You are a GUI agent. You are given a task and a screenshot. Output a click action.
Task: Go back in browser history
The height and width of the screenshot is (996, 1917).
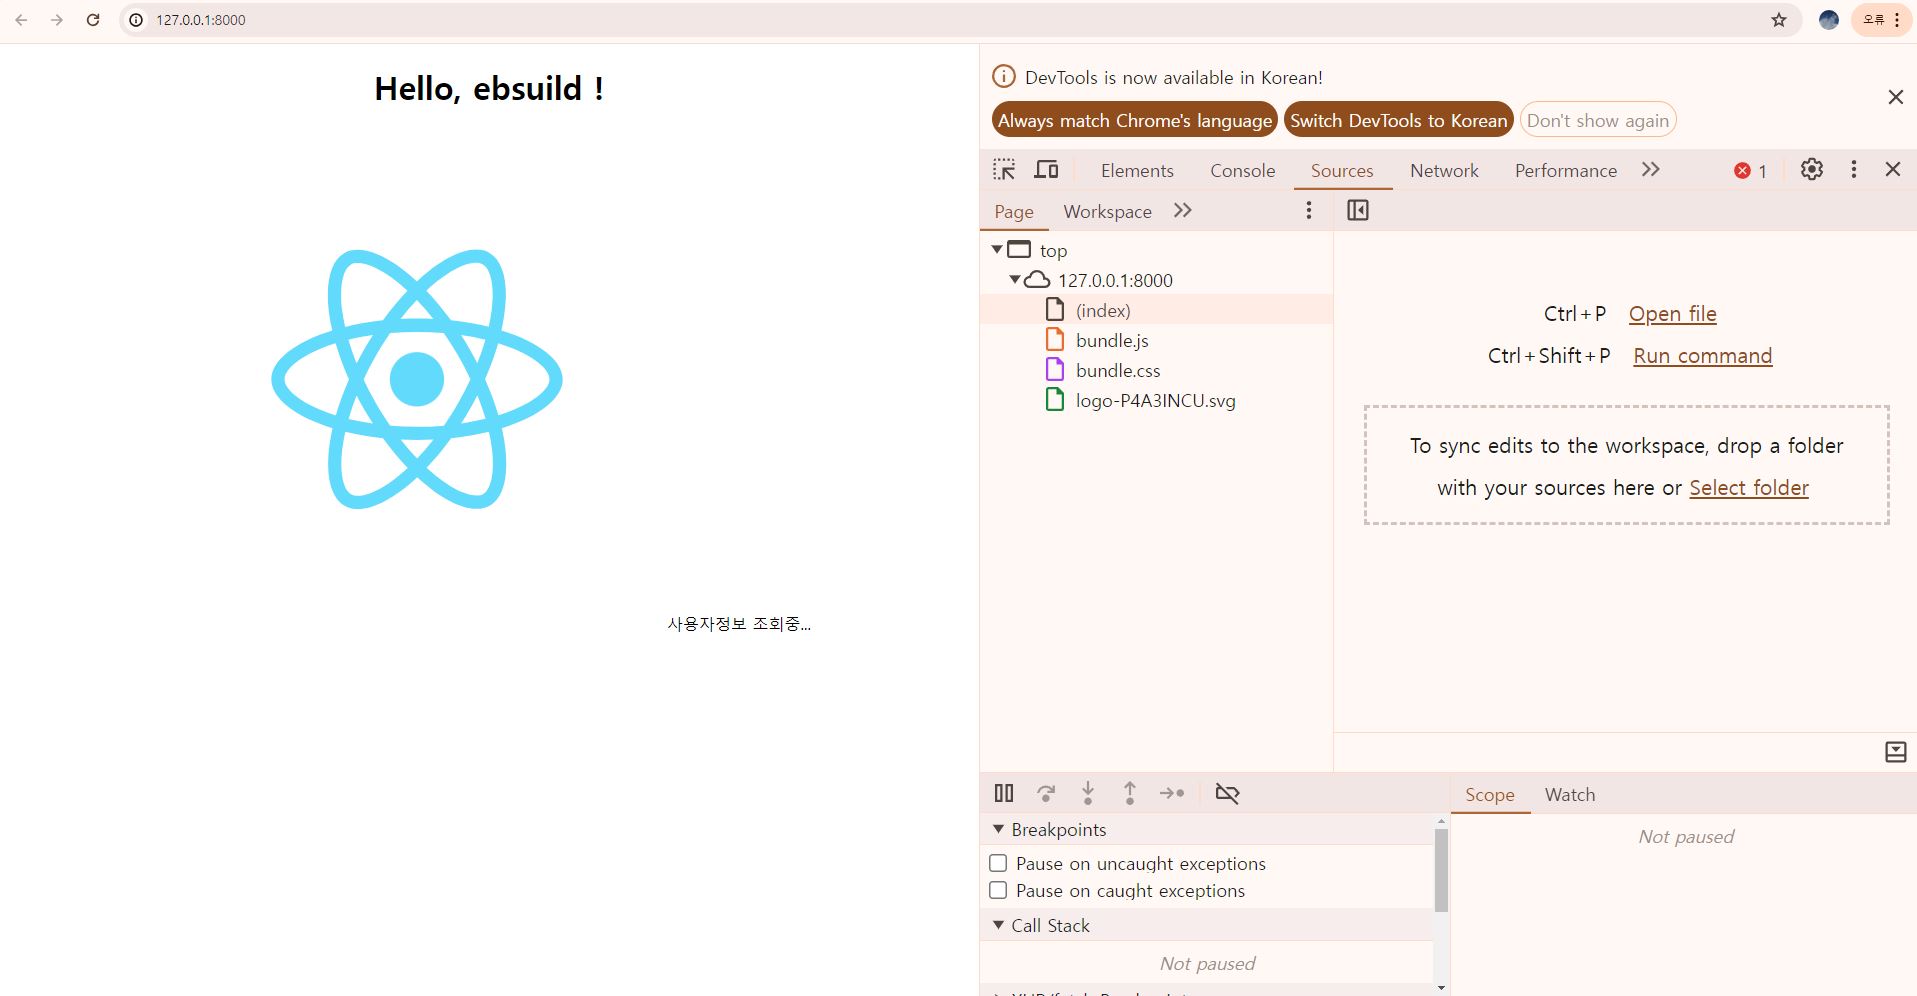click(x=21, y=20)
